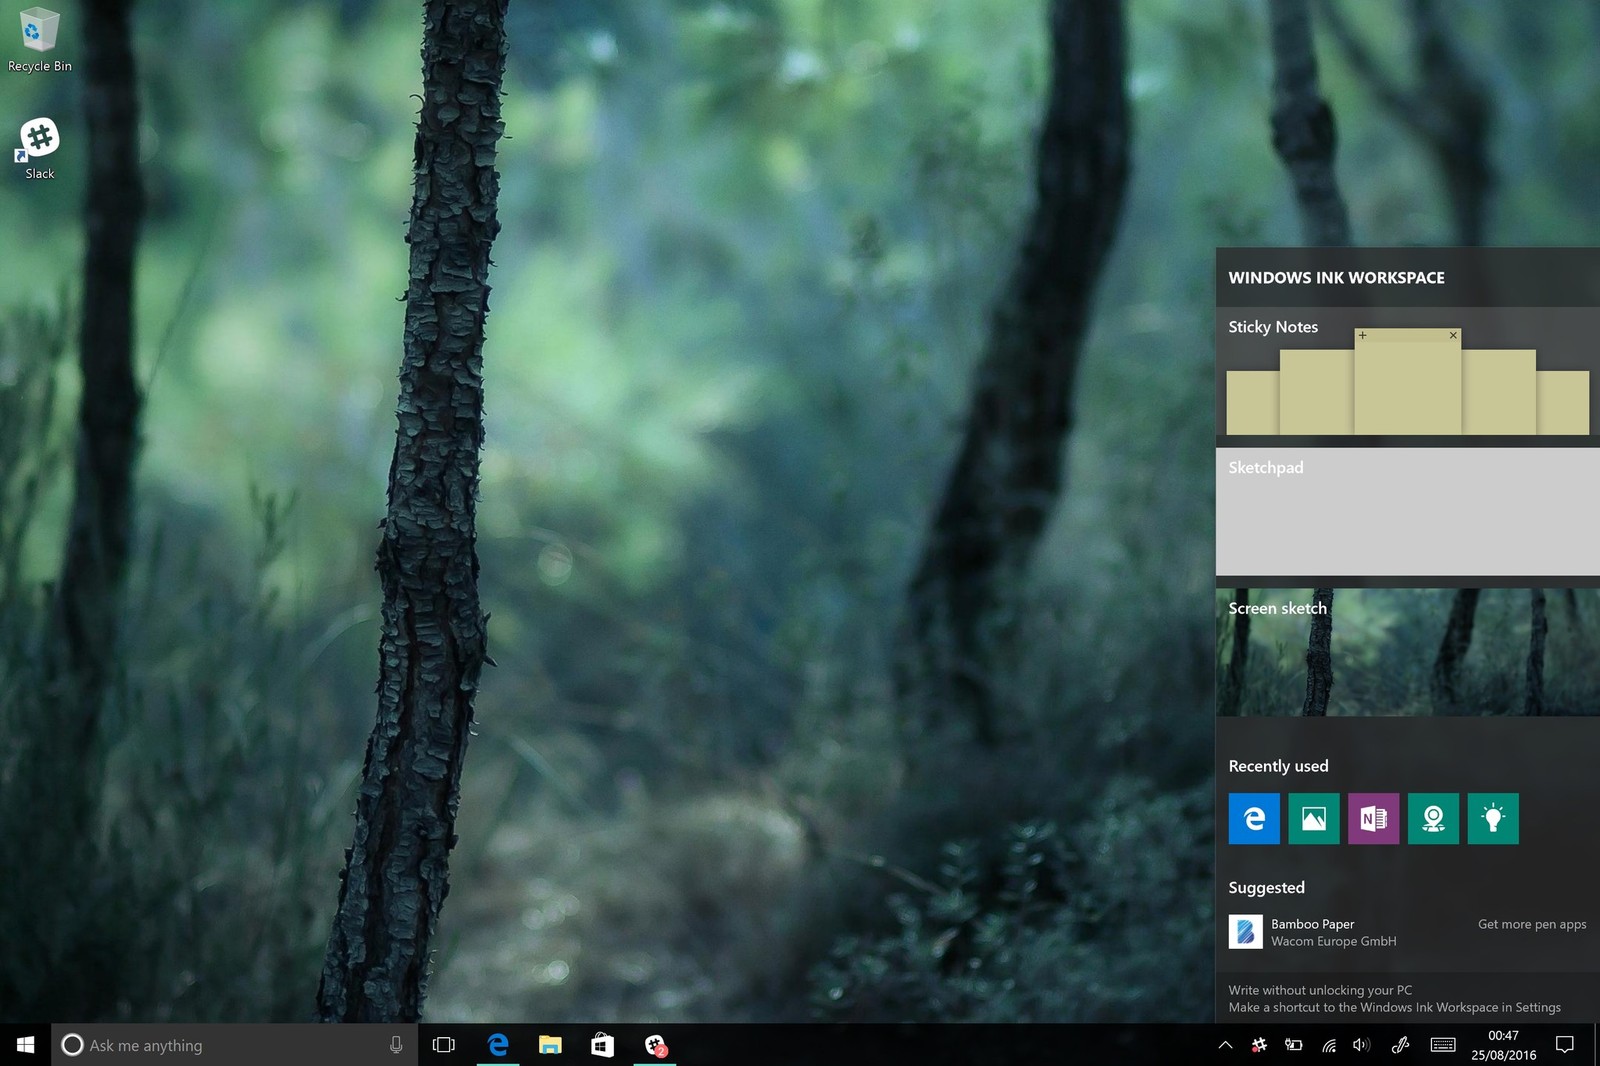Open Wi-Fi network status from tray
Screen dimensions: 1600x1066
[1329, 1045]
